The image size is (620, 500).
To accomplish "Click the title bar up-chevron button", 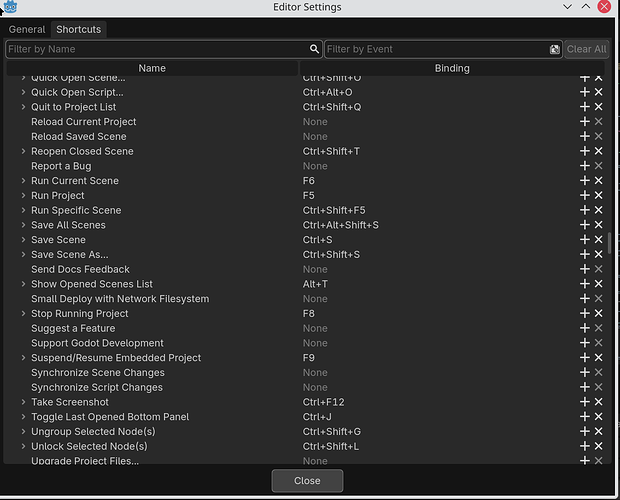I will pos(586,7).
